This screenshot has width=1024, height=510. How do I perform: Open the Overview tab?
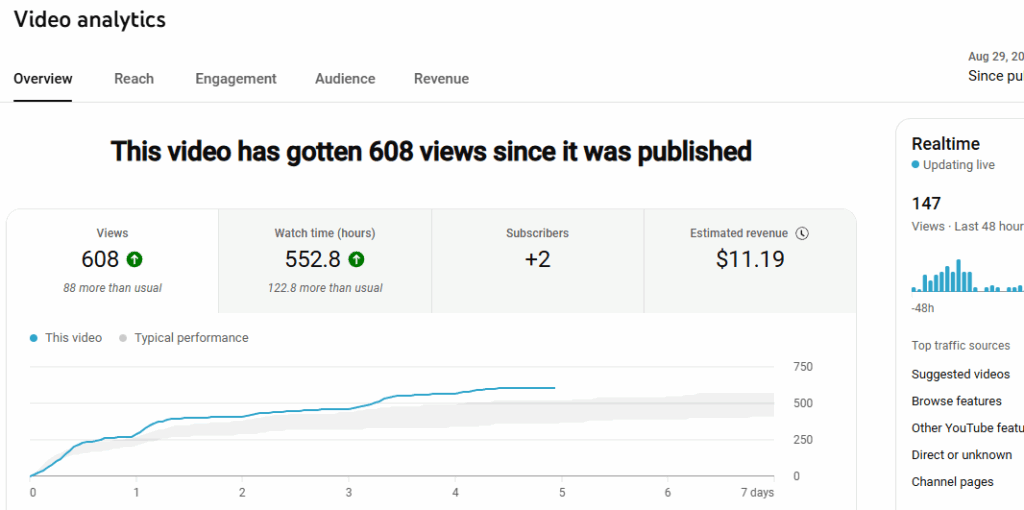[x=43, y=79]
